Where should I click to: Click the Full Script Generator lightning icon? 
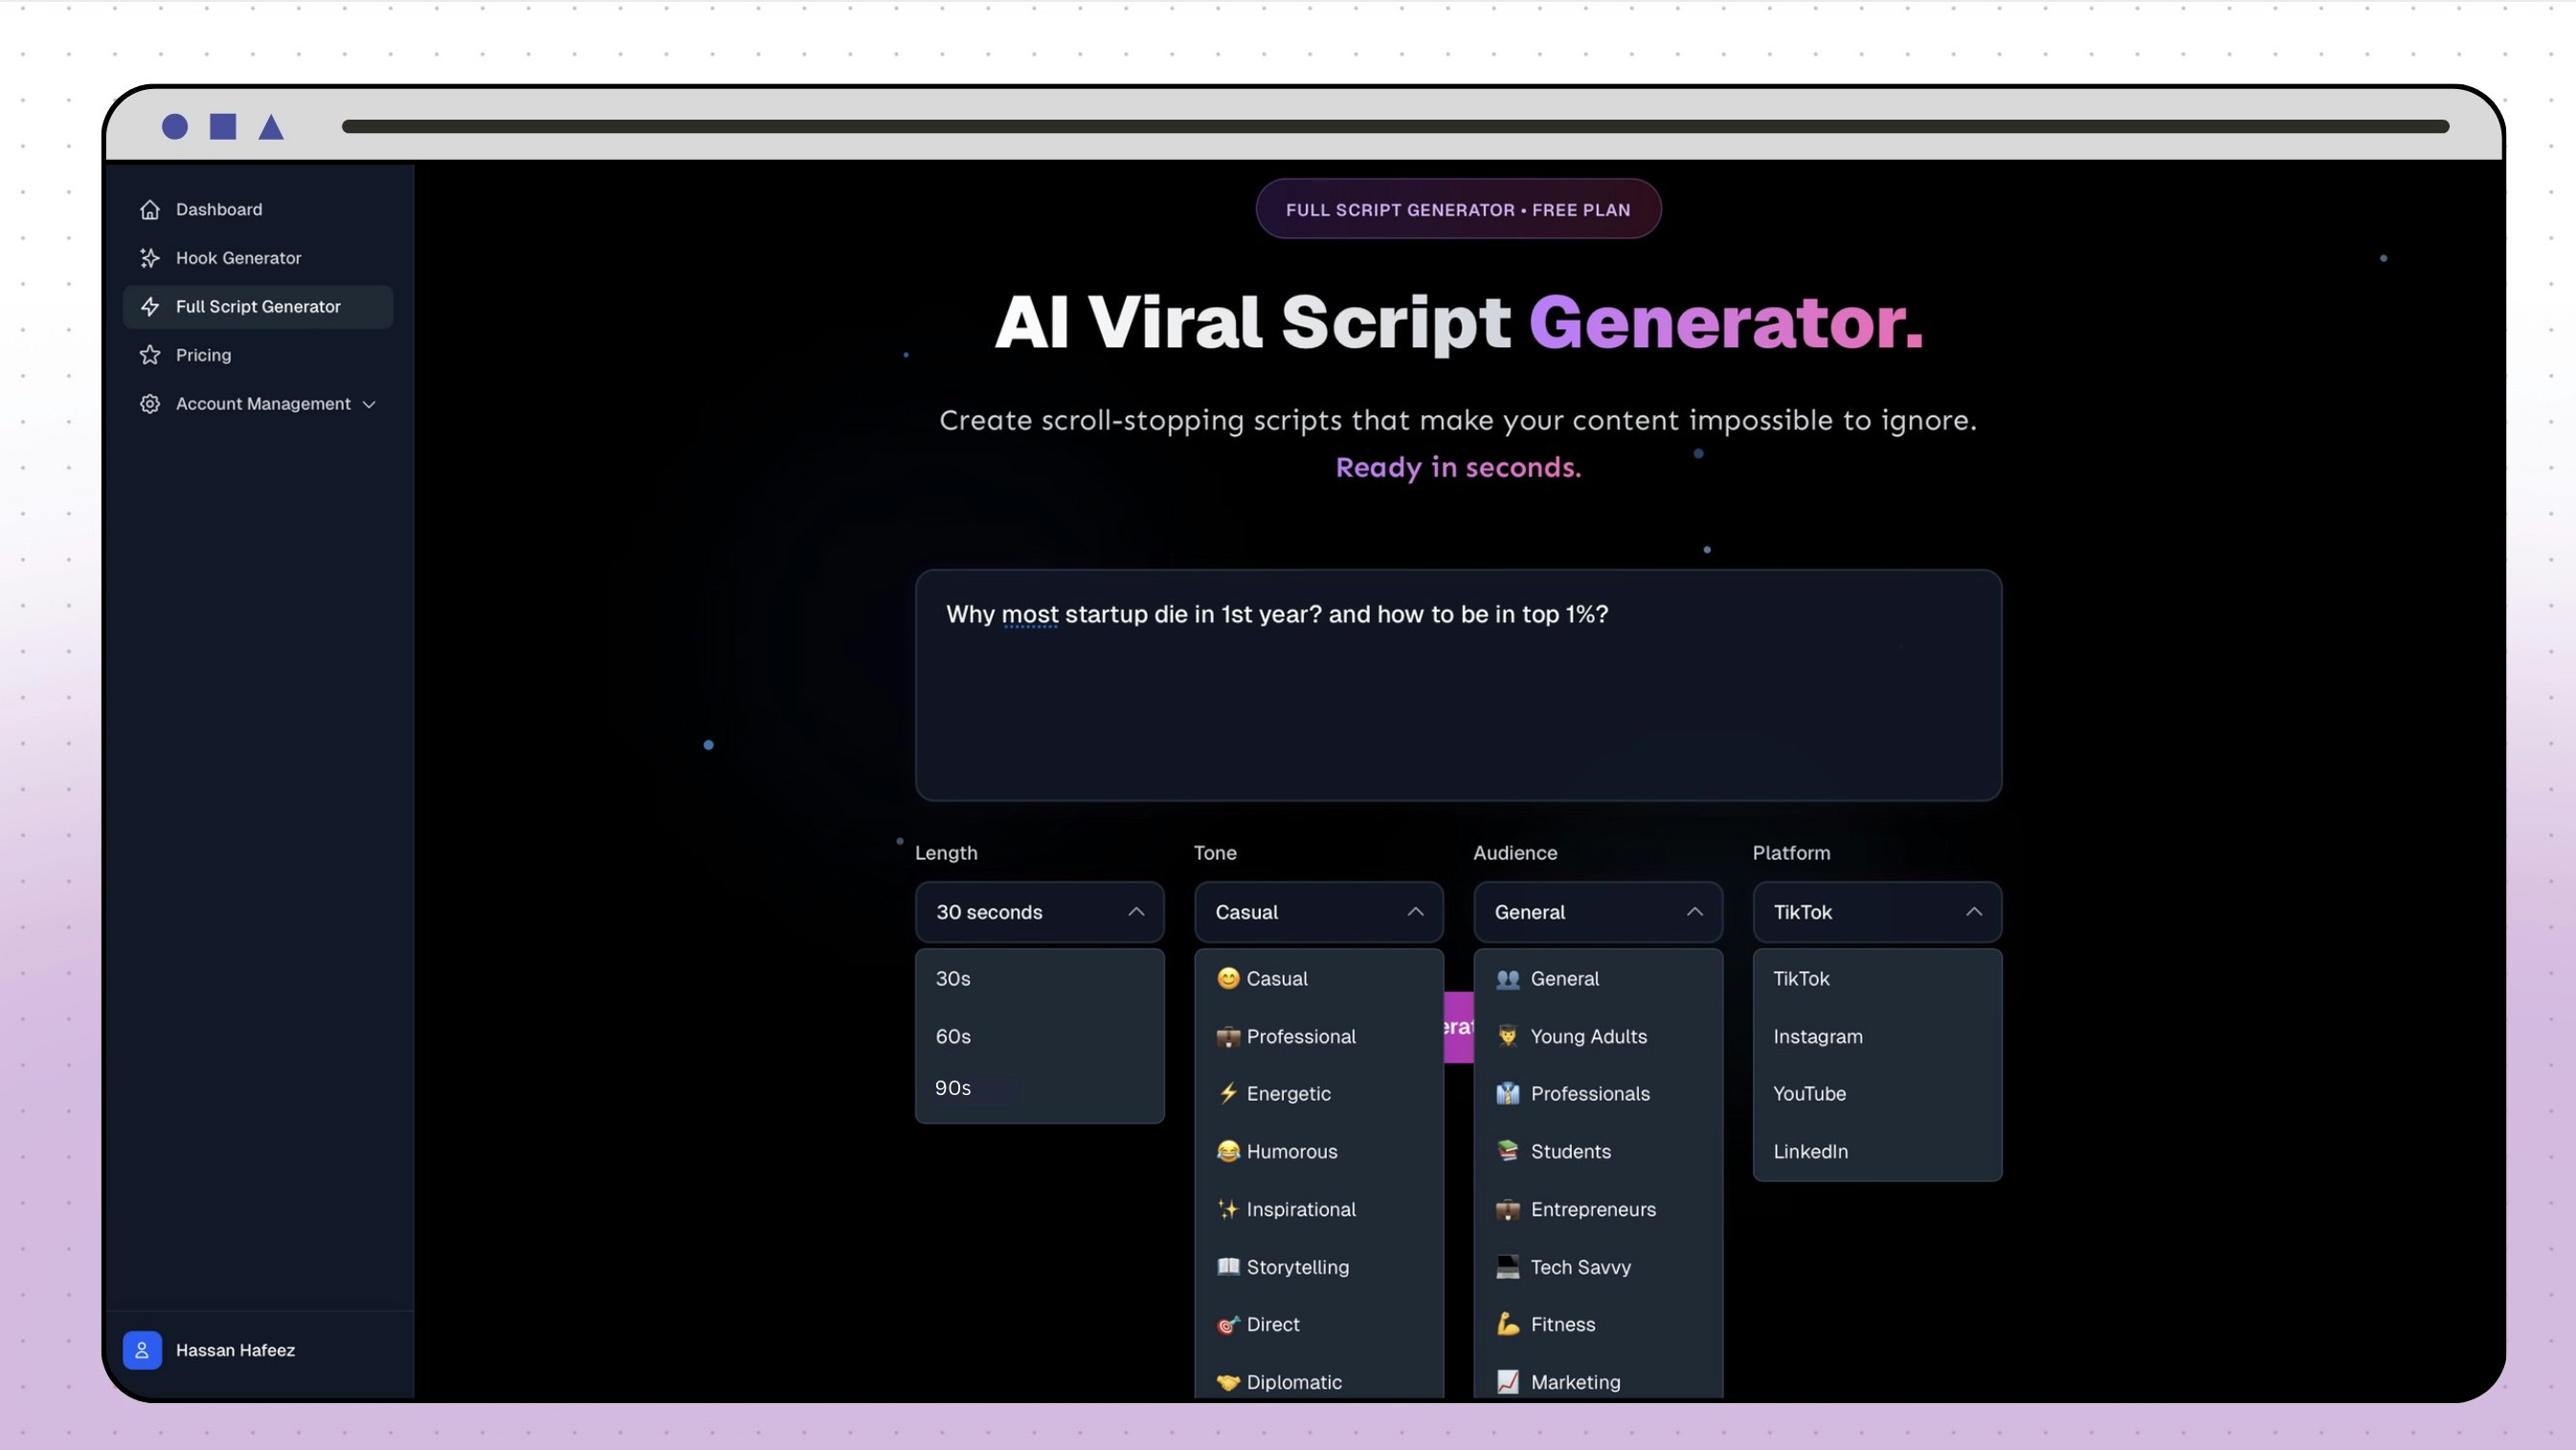coord(150,307)
